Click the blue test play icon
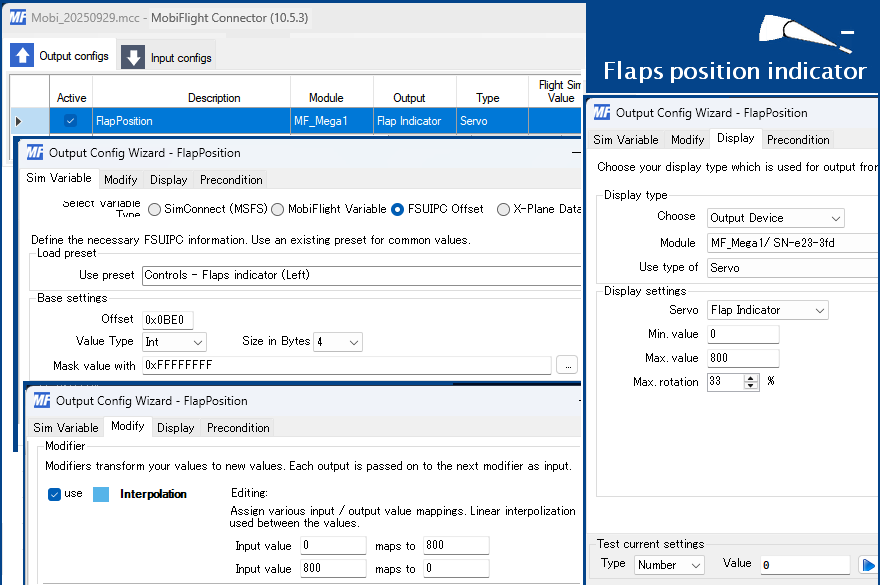 coord(868,565)
